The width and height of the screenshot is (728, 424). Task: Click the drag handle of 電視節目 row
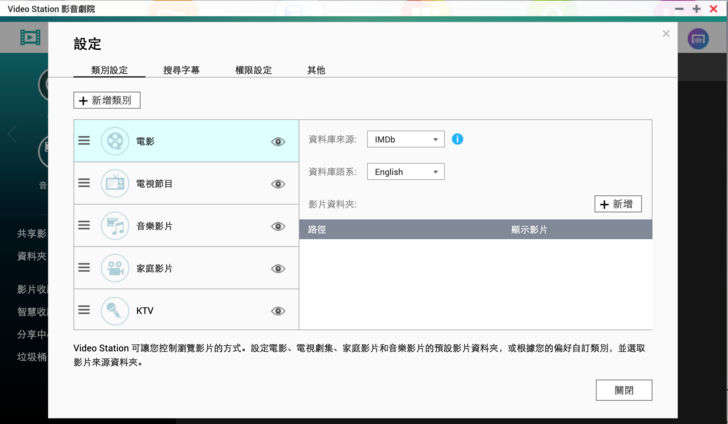(84, 183)
